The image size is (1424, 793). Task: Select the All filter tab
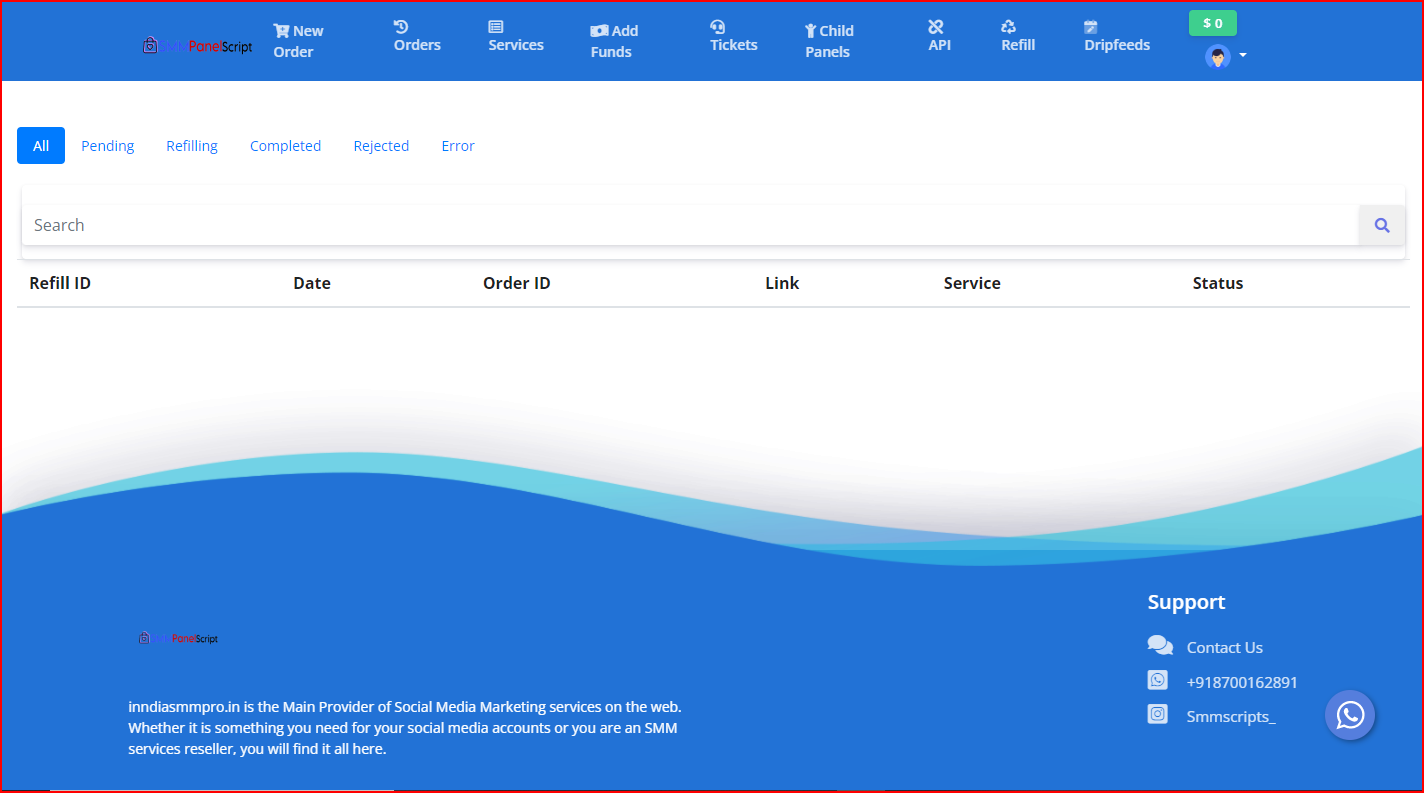[x=41, y=146]
